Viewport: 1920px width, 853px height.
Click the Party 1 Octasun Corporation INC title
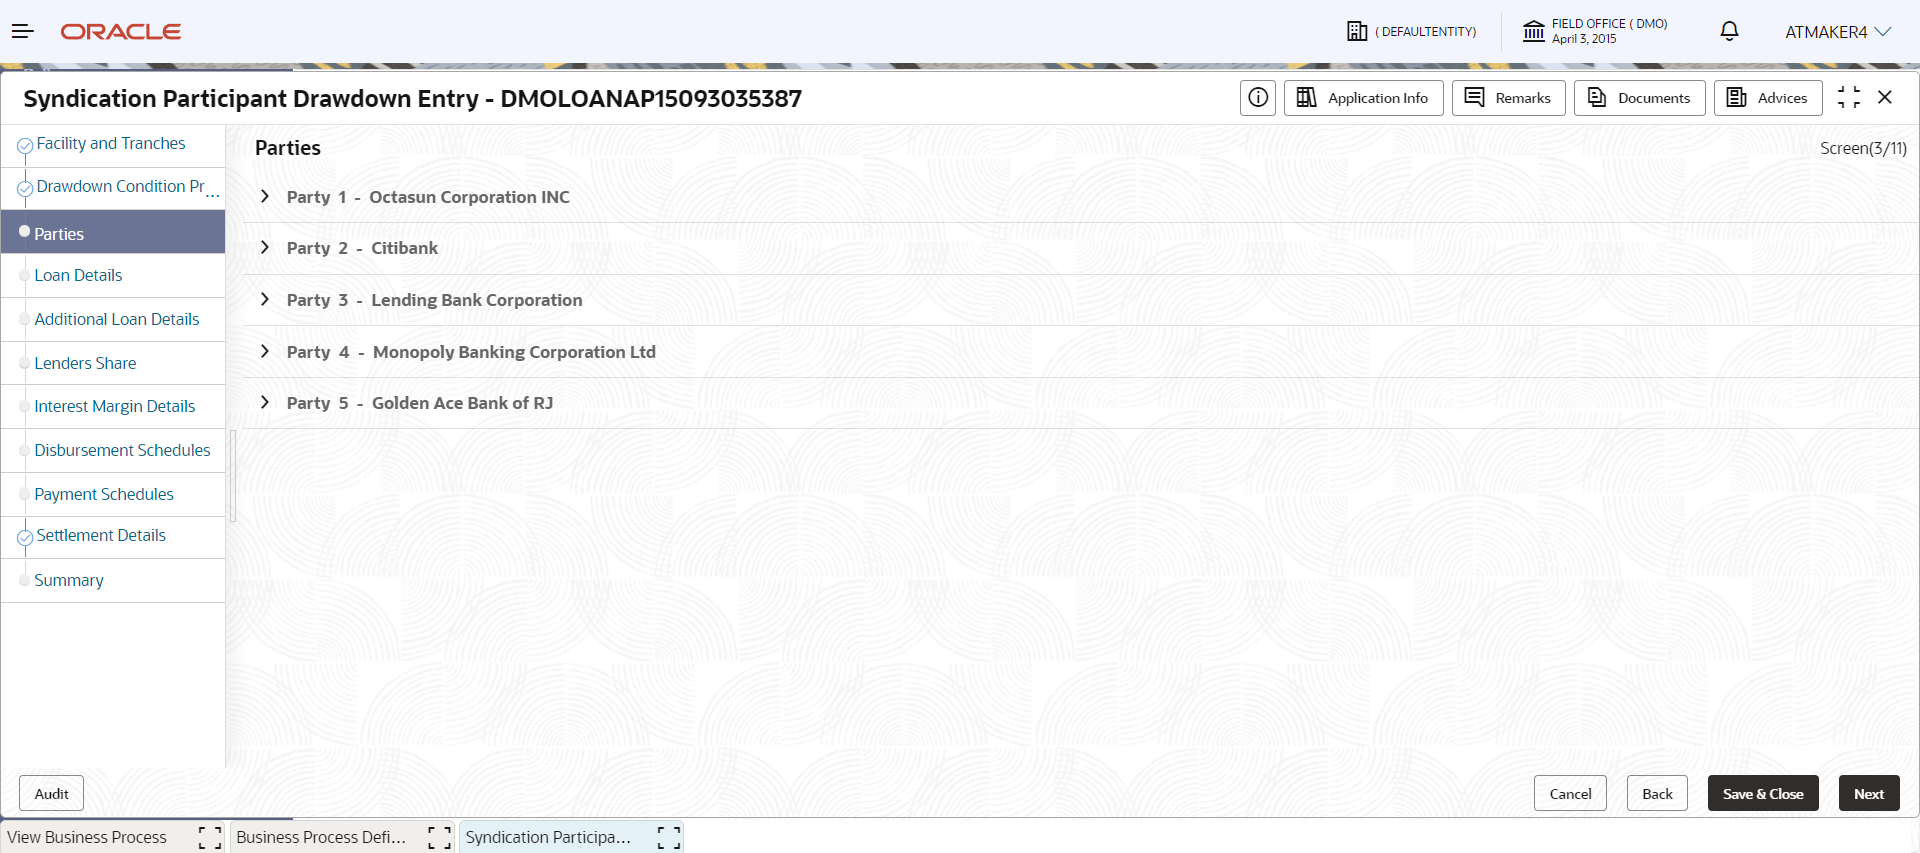coord(428,197)
